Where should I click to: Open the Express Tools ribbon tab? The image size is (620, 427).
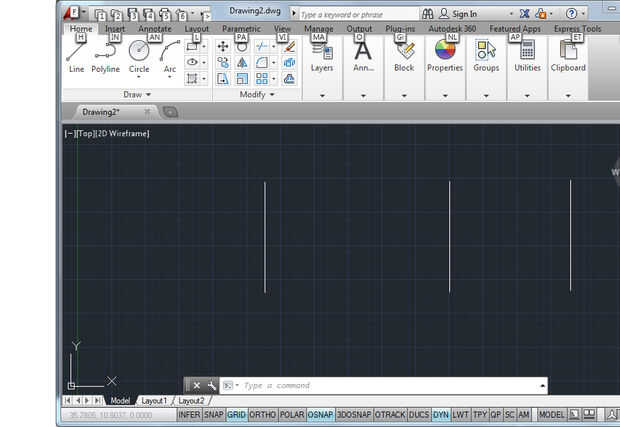tap(577, 28)
